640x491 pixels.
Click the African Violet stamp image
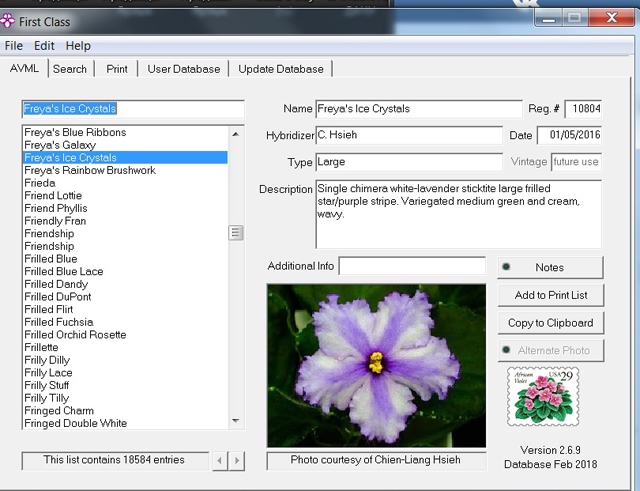coord(543,397)
